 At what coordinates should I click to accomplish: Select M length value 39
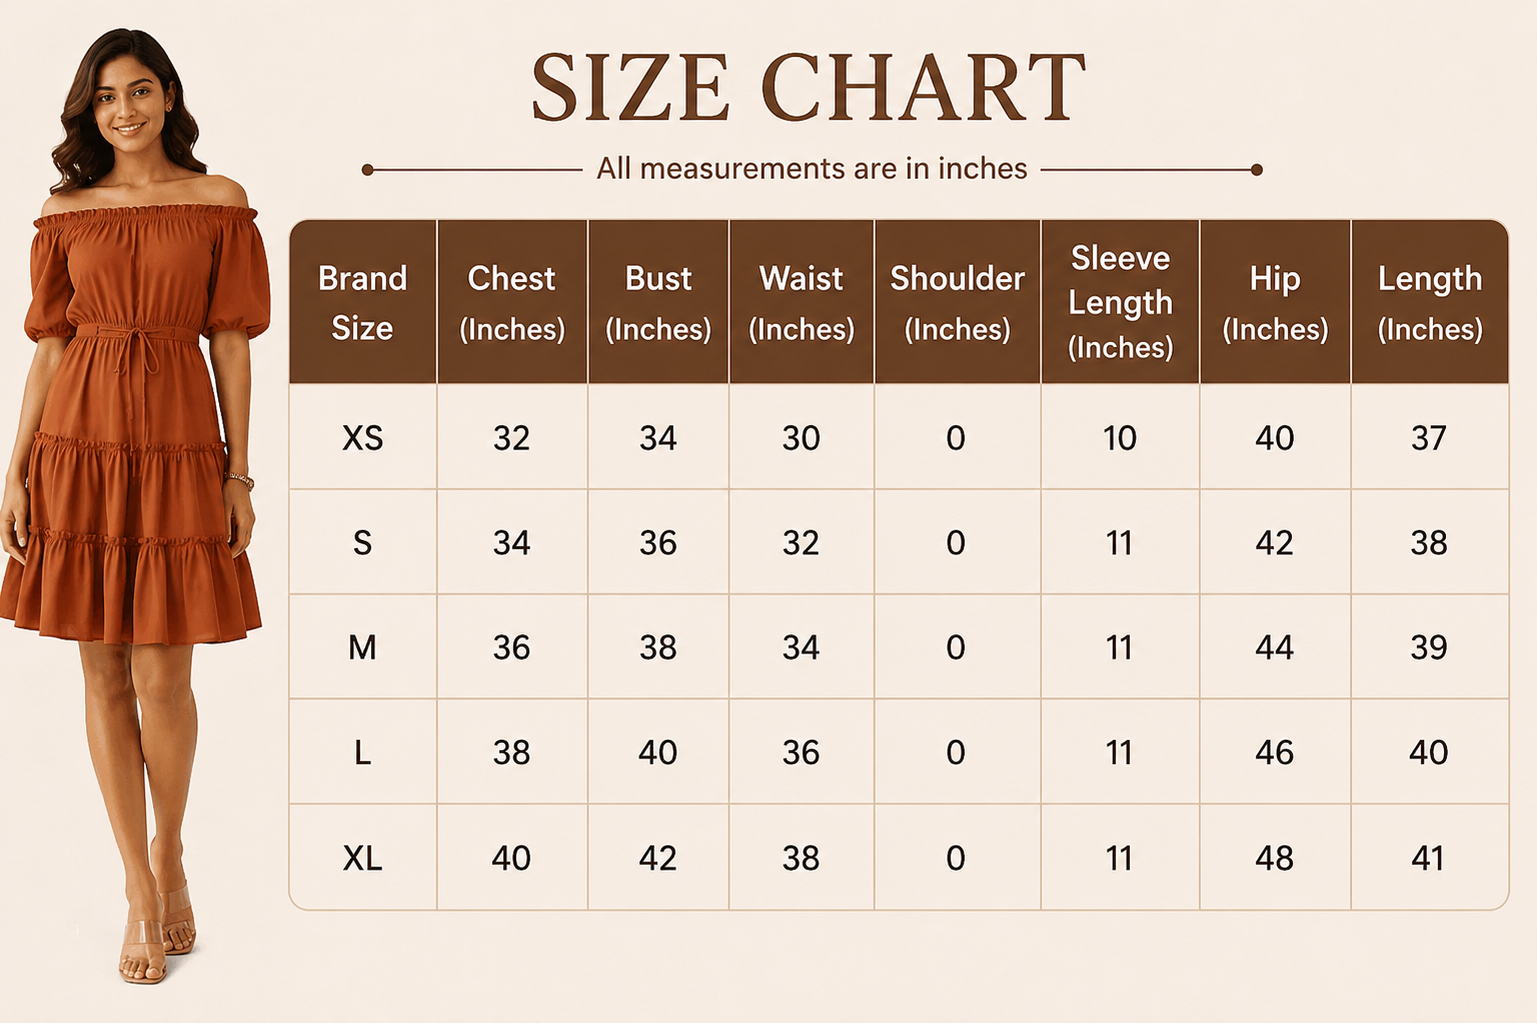(1429, 648)
